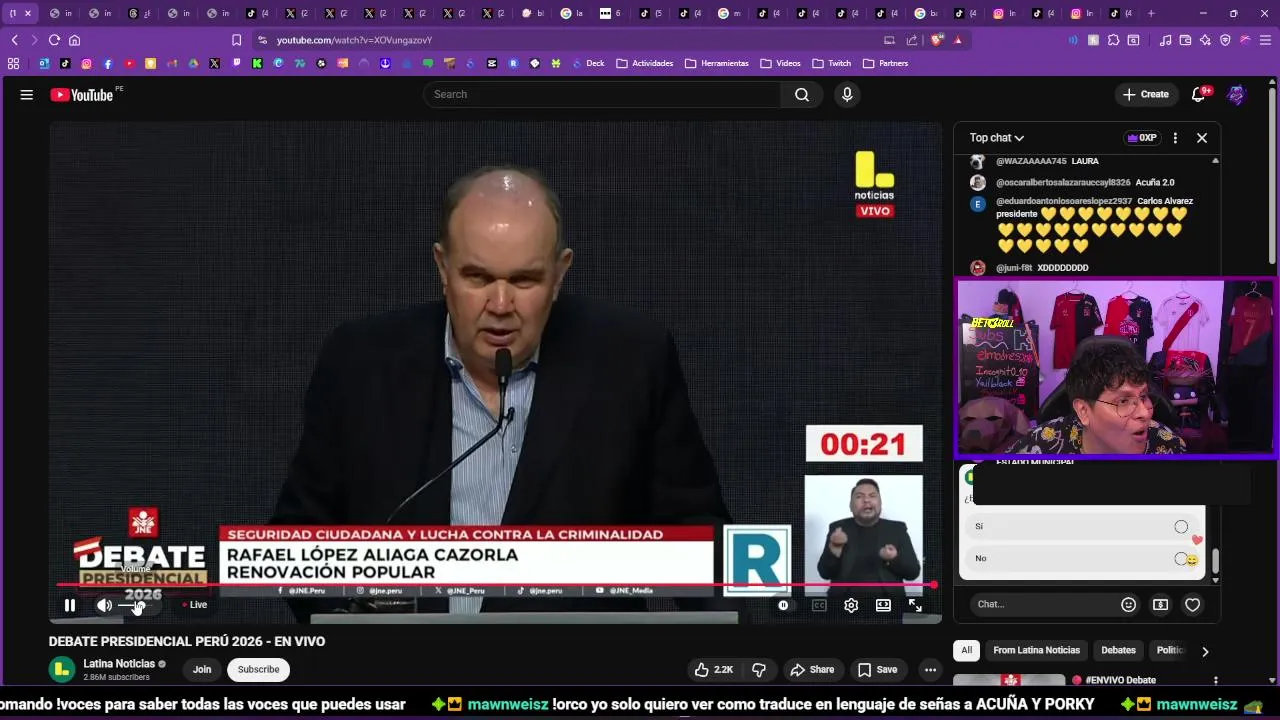This screenshot has width=1280, height=720.
Task: Dislike the video
Action: click(x=759, y=669)
